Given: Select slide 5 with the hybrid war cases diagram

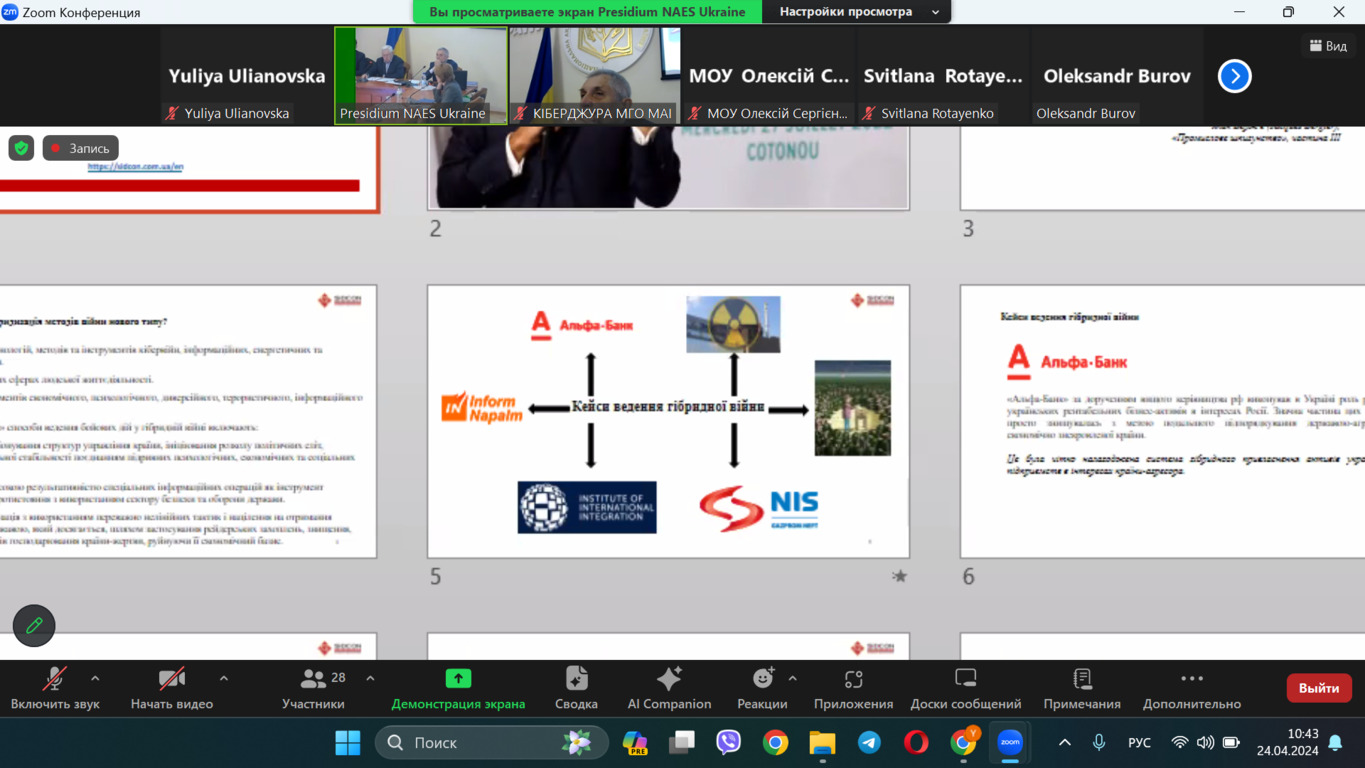Looking at the screenshot, I should (x=668, y=421).
